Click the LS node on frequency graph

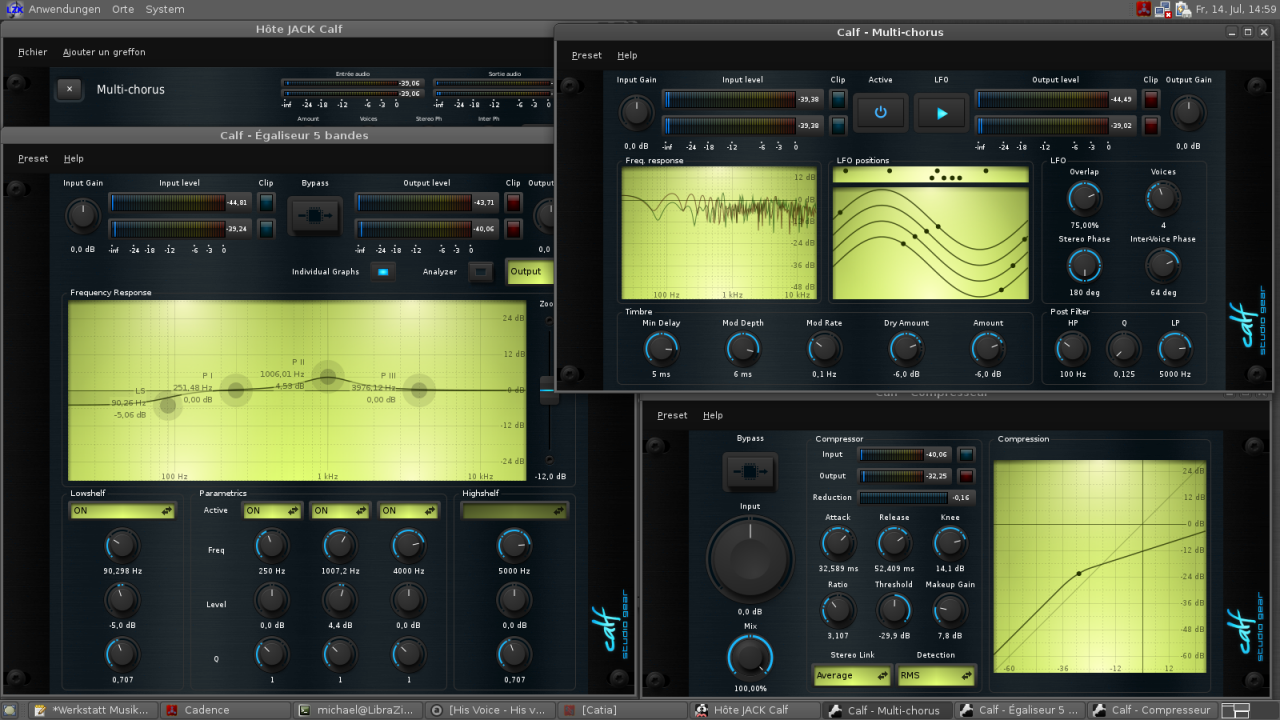pos(168,405)
